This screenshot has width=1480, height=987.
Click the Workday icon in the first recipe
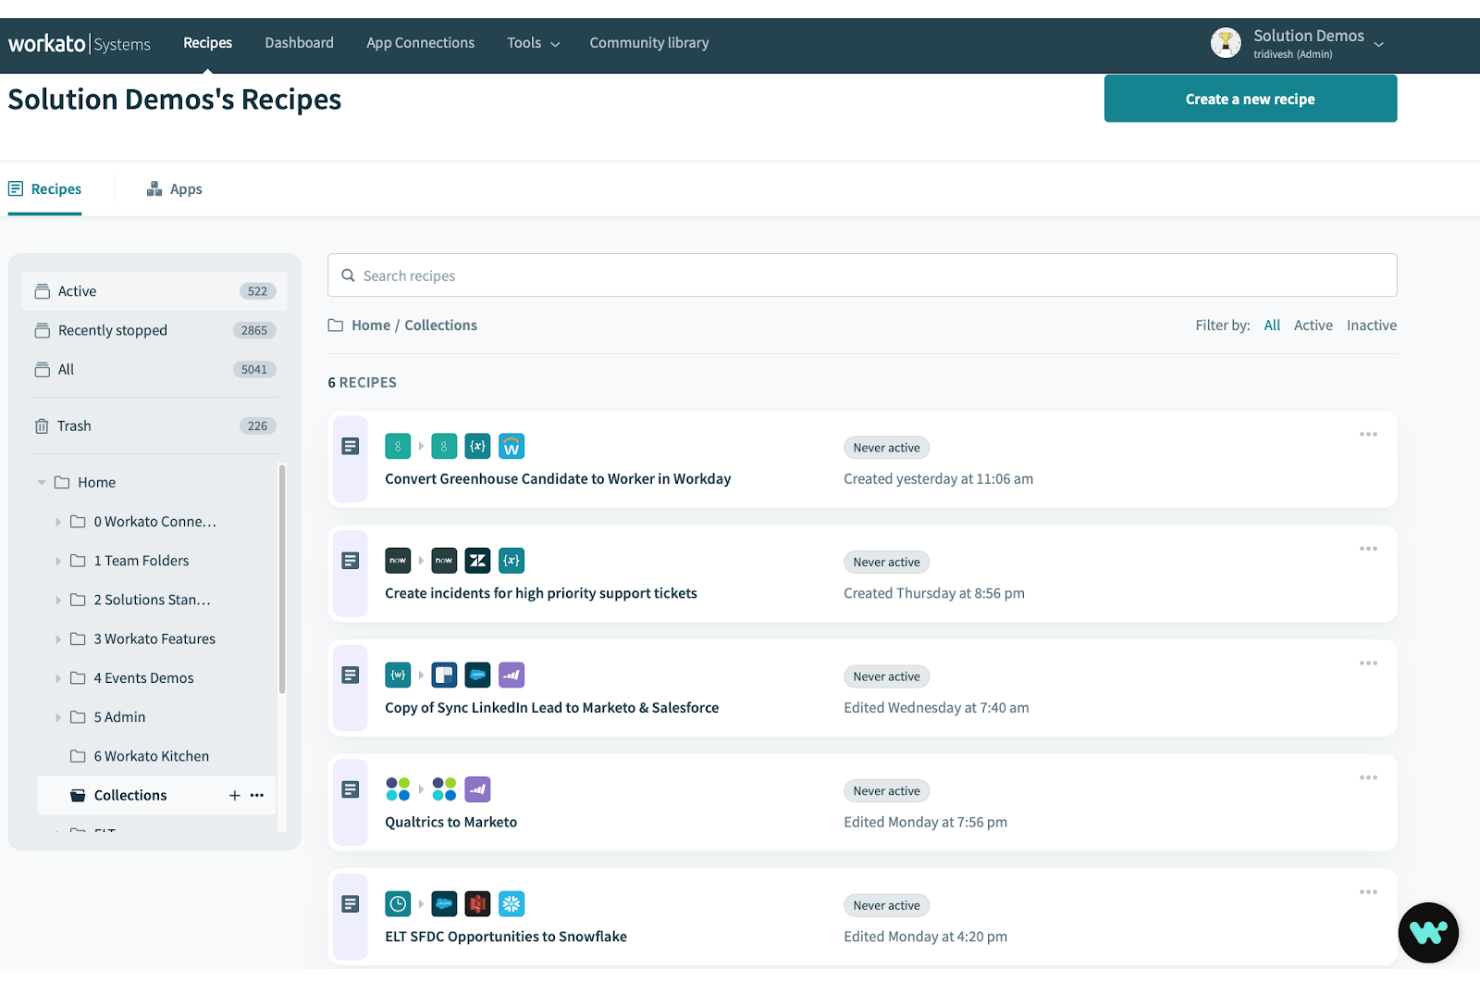coord(511,446)
